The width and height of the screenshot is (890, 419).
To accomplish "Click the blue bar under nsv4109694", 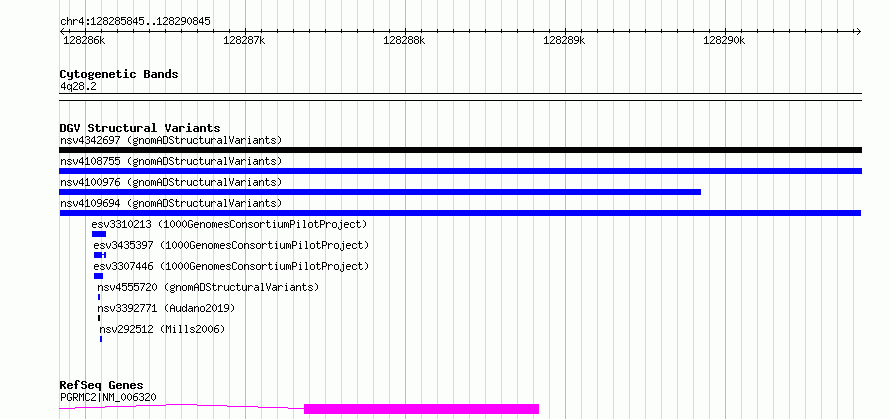I will click(x=460, y=213).
